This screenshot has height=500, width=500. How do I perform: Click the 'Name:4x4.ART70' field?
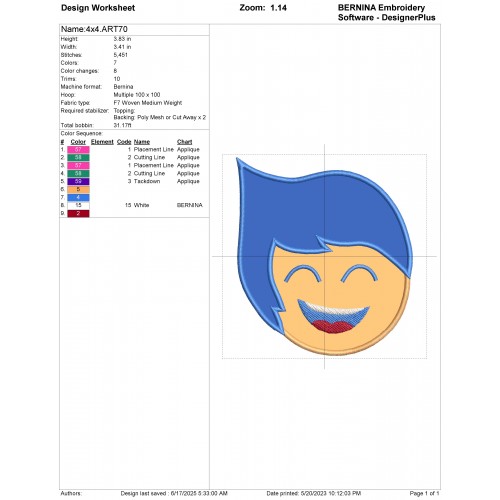point(94,29)
